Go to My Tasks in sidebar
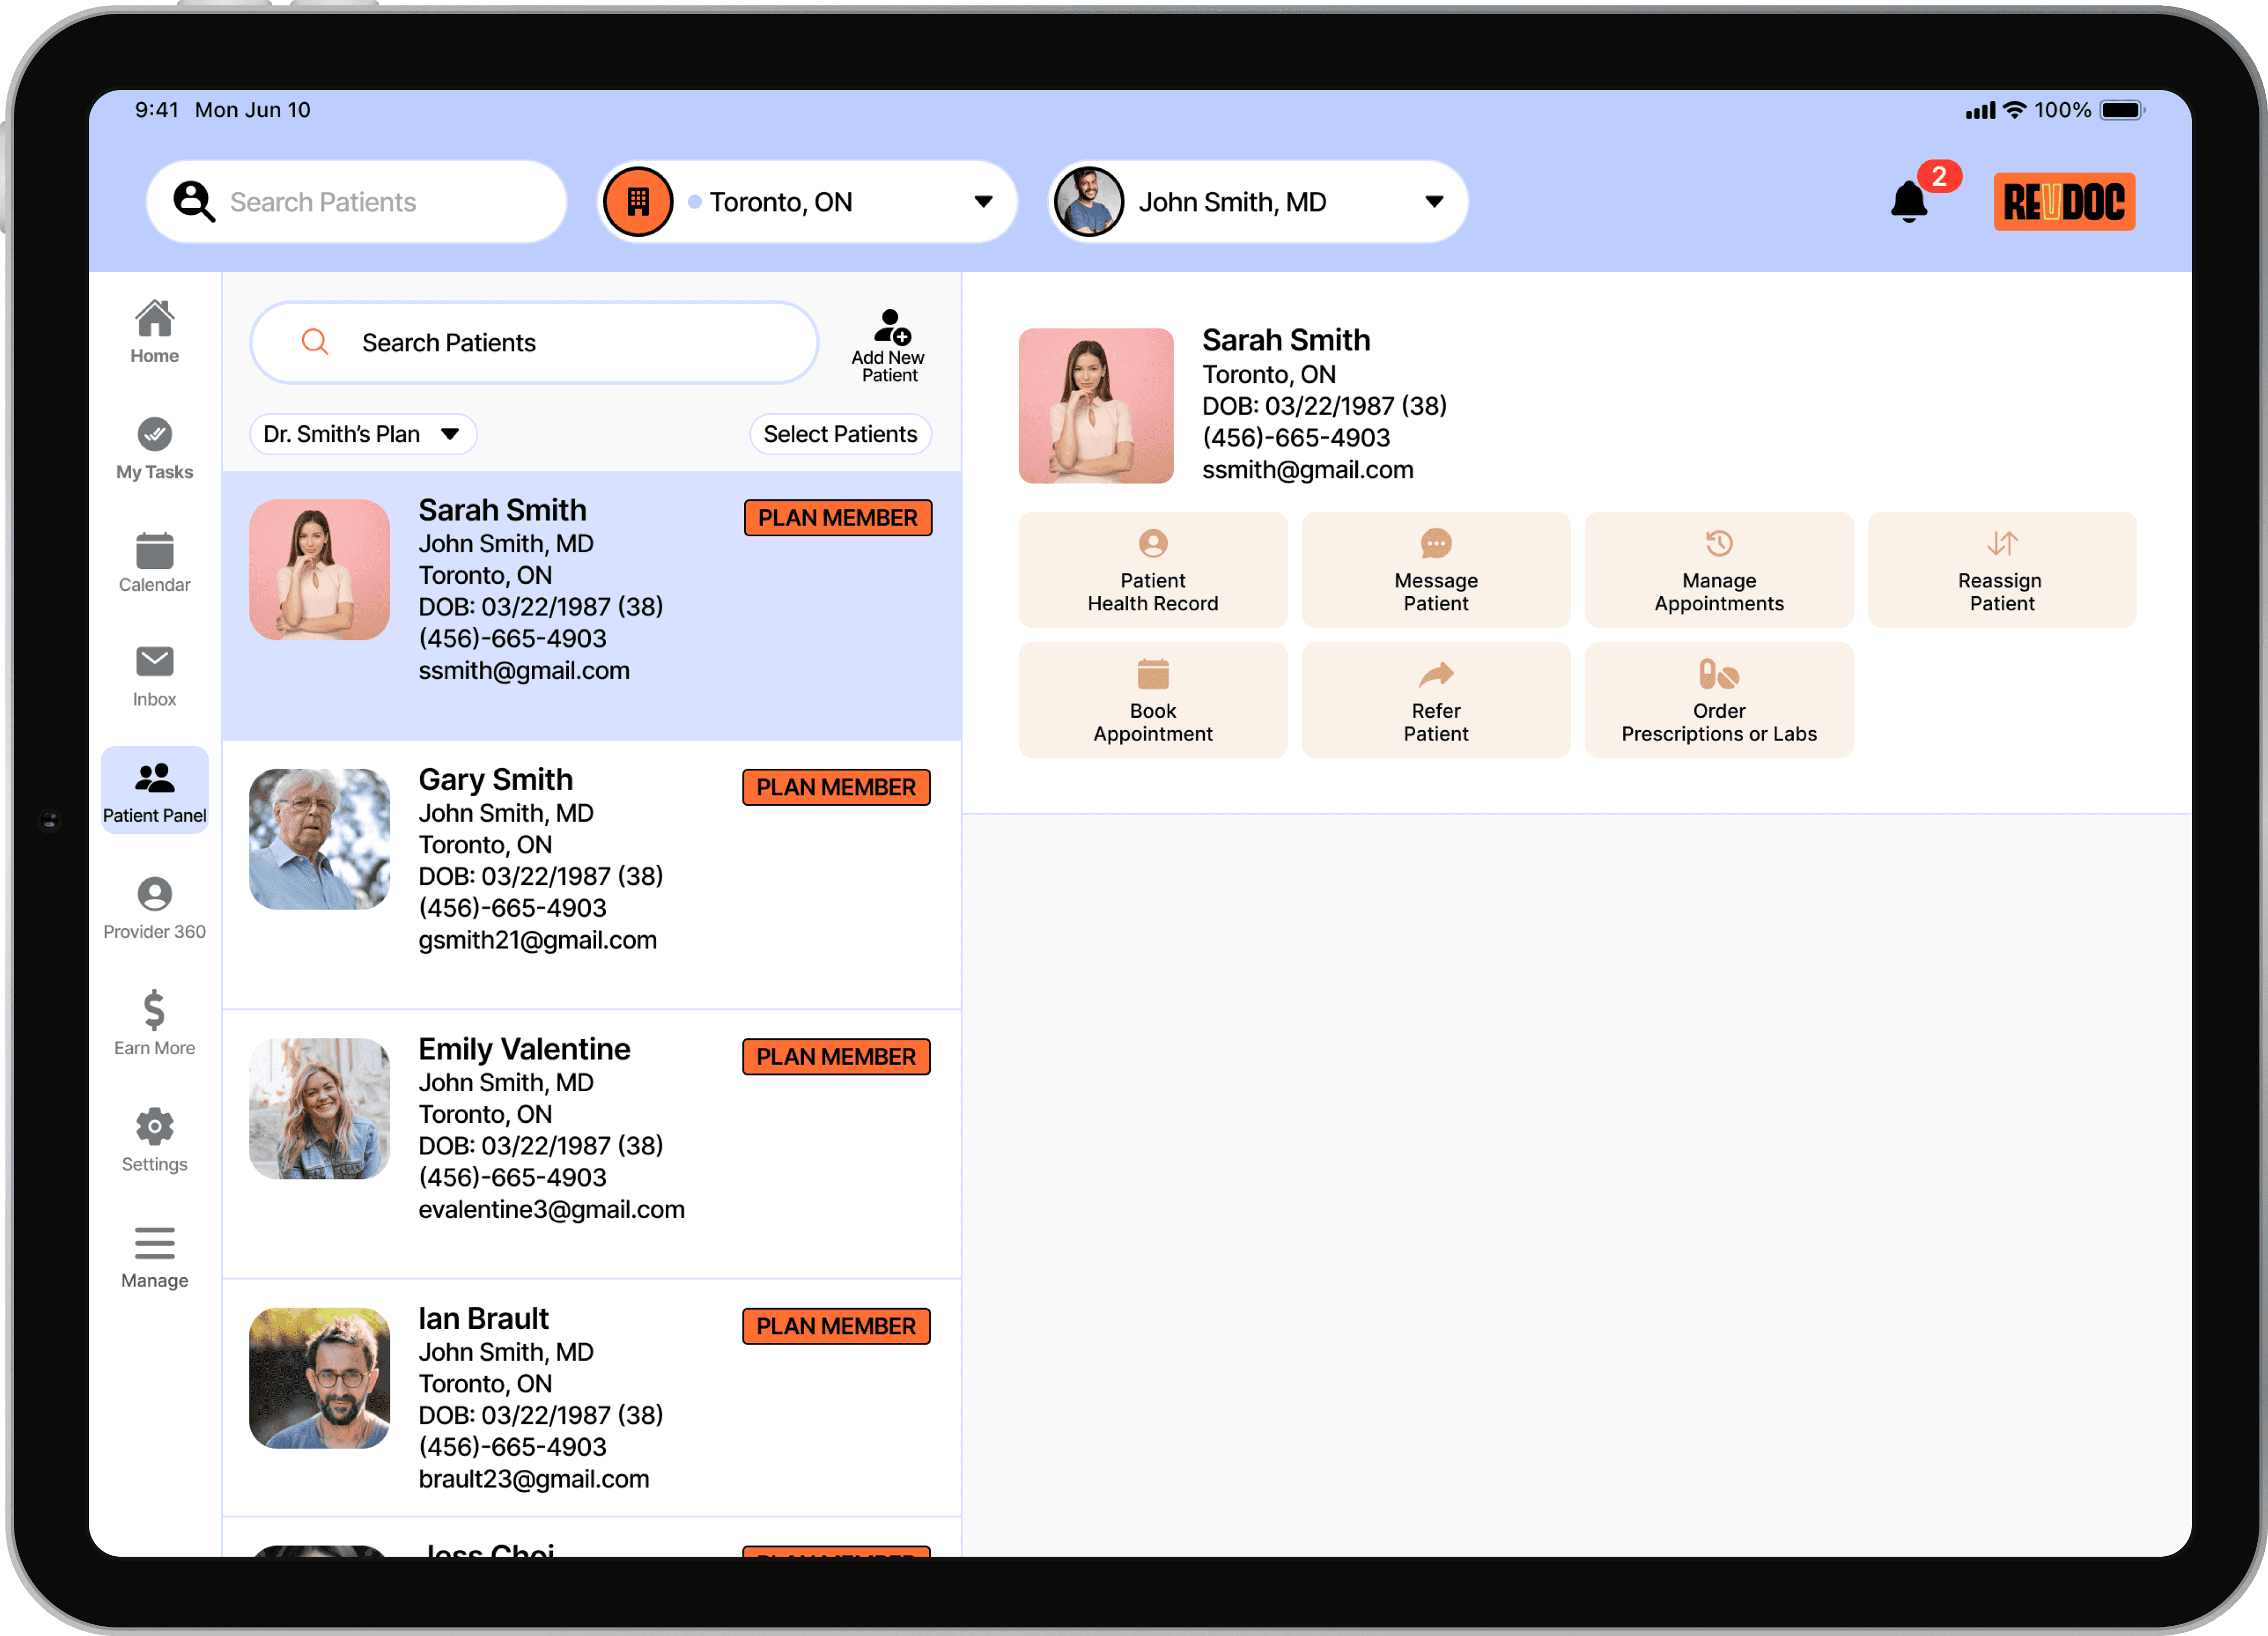Screen dimensions: 2268x1636 (154, 449)
